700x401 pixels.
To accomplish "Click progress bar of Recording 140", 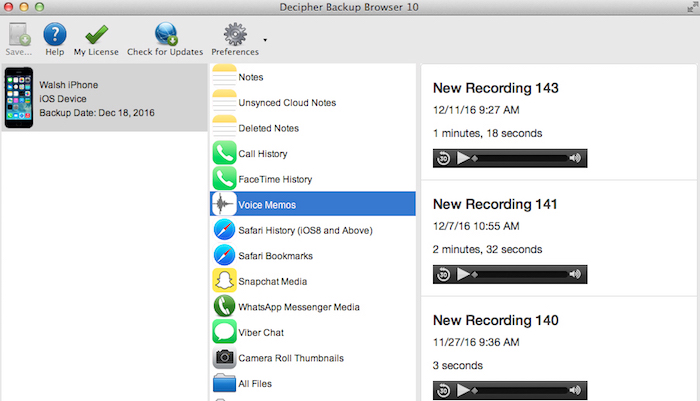I will coord(520,391).
